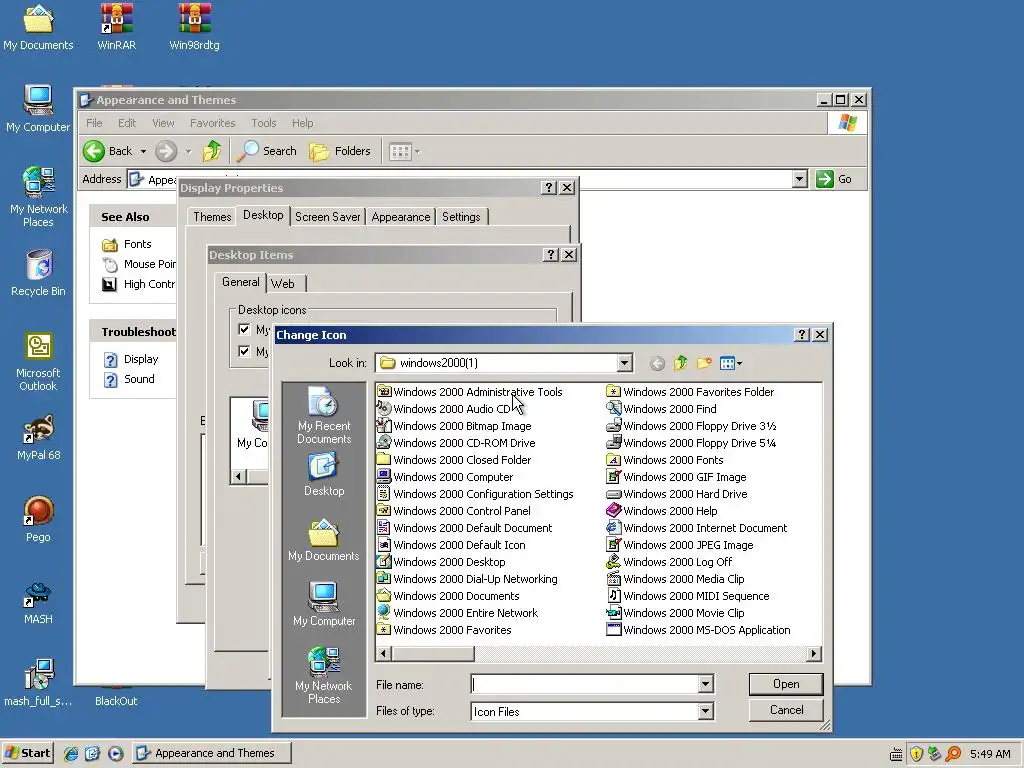Click the back arrow in Change Icon dialog
Image resolution: width=1024 pixels, height=768 pixels.
pos(658,363)
